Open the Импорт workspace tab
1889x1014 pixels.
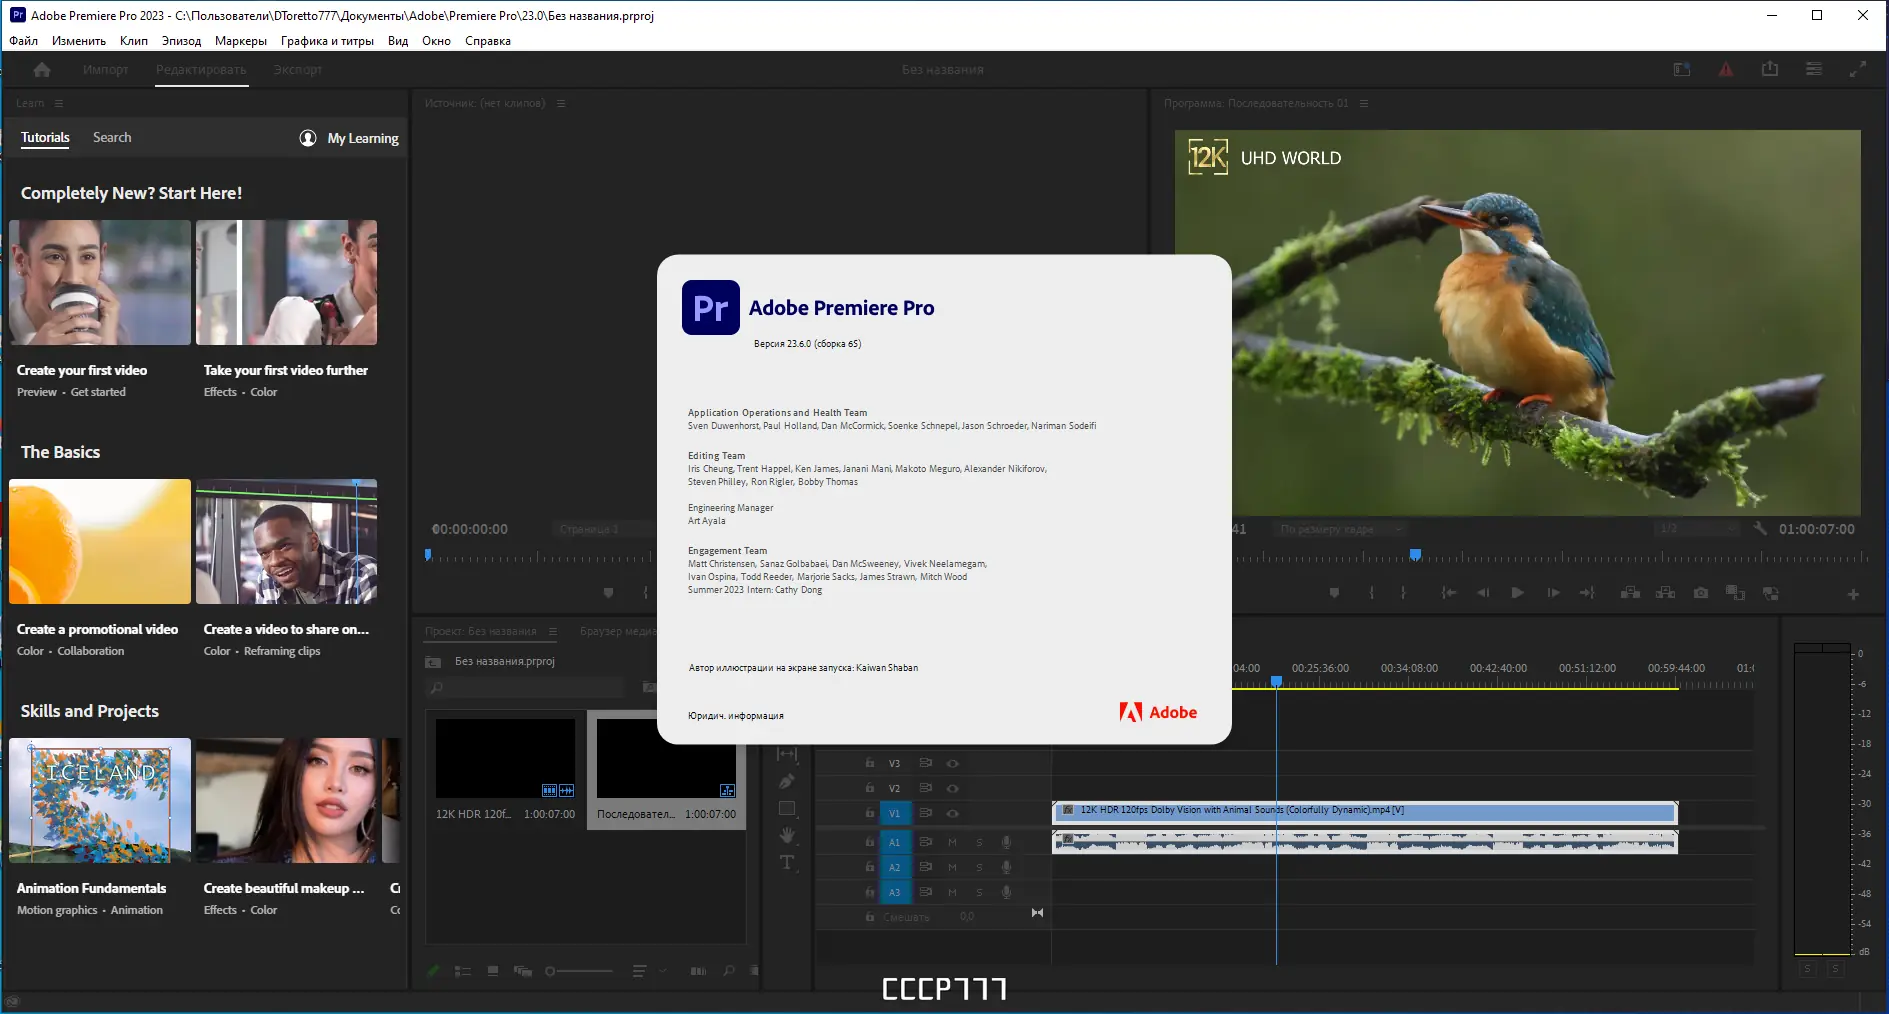pyautogui.click(x=106, y=70)
